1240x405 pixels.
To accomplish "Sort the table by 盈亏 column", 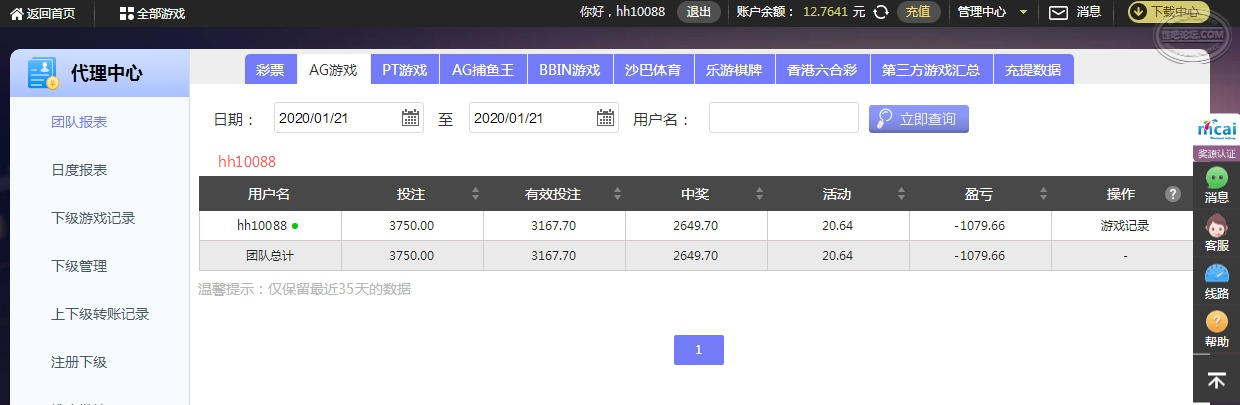I will [x=1043, y=194].
